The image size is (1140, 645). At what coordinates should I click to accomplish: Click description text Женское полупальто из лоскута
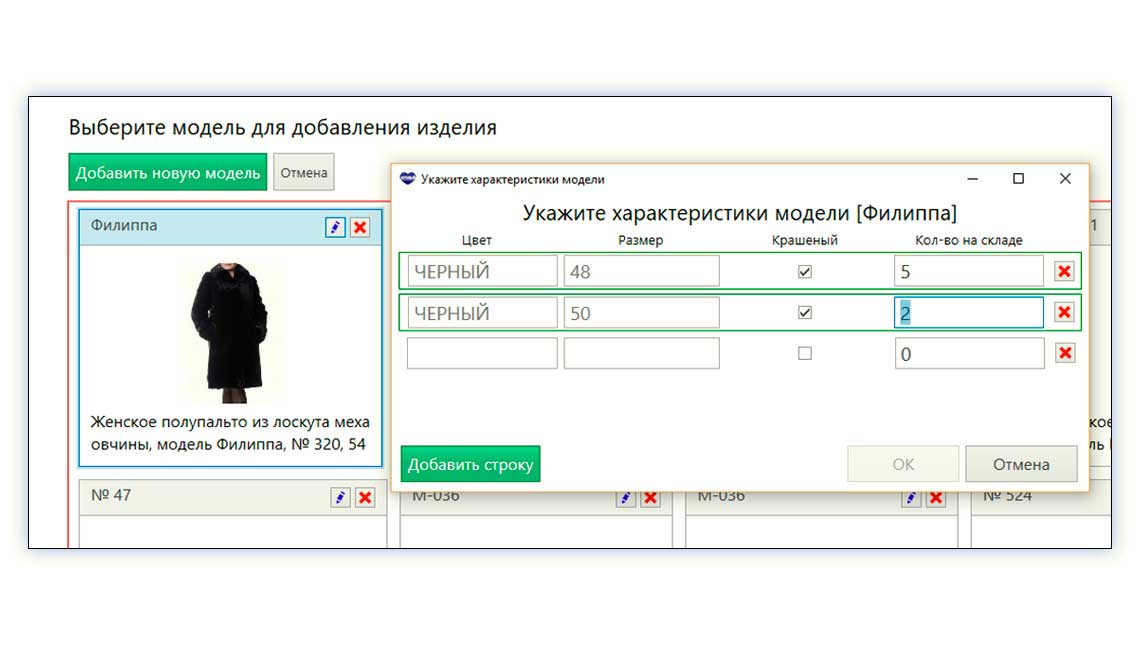click(x=230, y=433)
